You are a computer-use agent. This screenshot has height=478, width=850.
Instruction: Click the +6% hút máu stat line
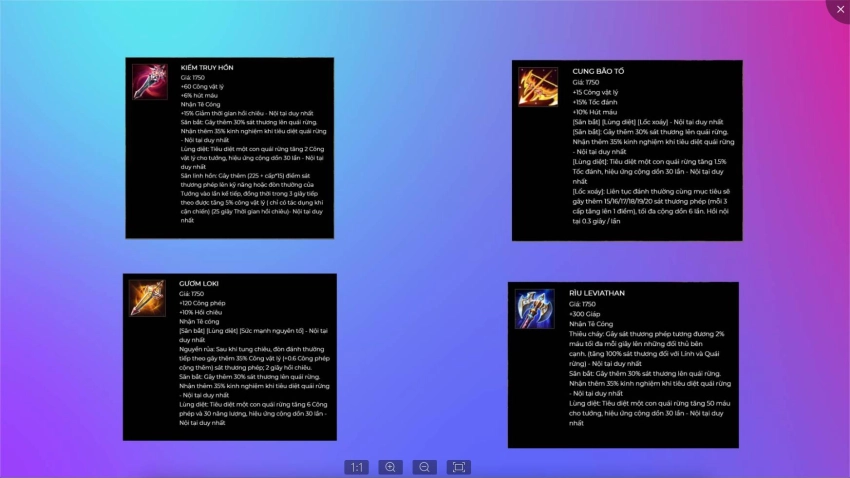[201, 95]
